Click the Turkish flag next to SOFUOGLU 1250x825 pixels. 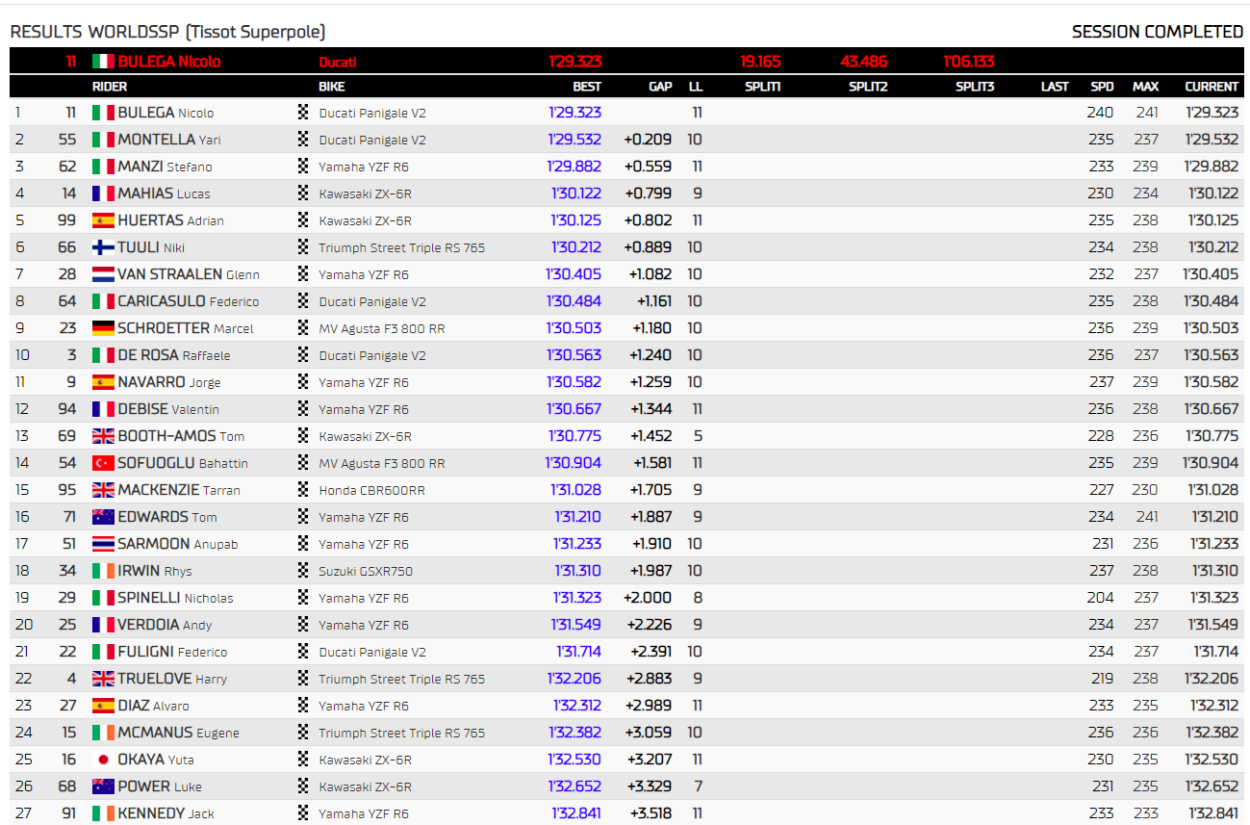click(103, 463)
